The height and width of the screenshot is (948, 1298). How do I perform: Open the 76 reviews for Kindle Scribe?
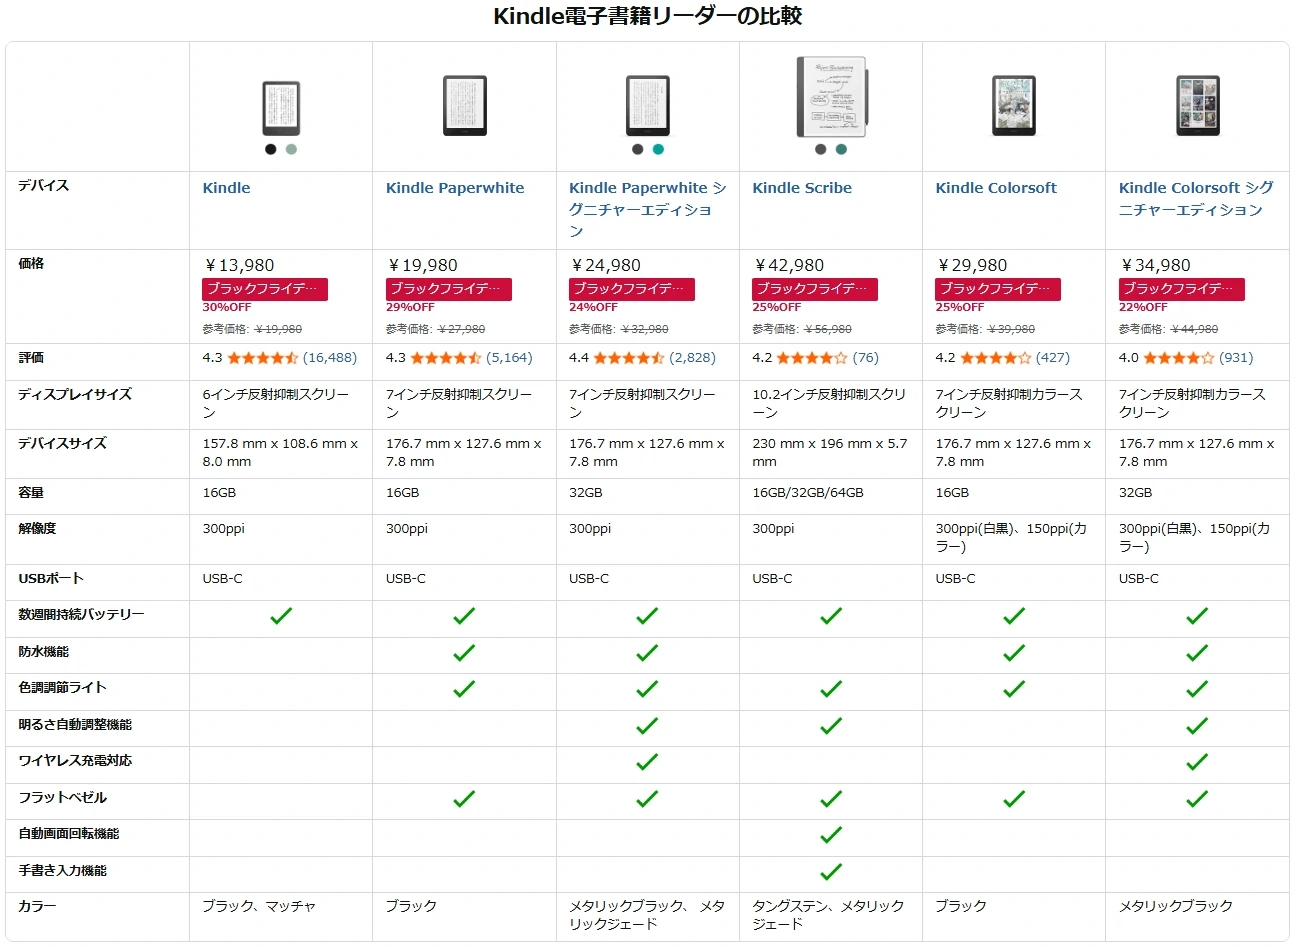866,358
